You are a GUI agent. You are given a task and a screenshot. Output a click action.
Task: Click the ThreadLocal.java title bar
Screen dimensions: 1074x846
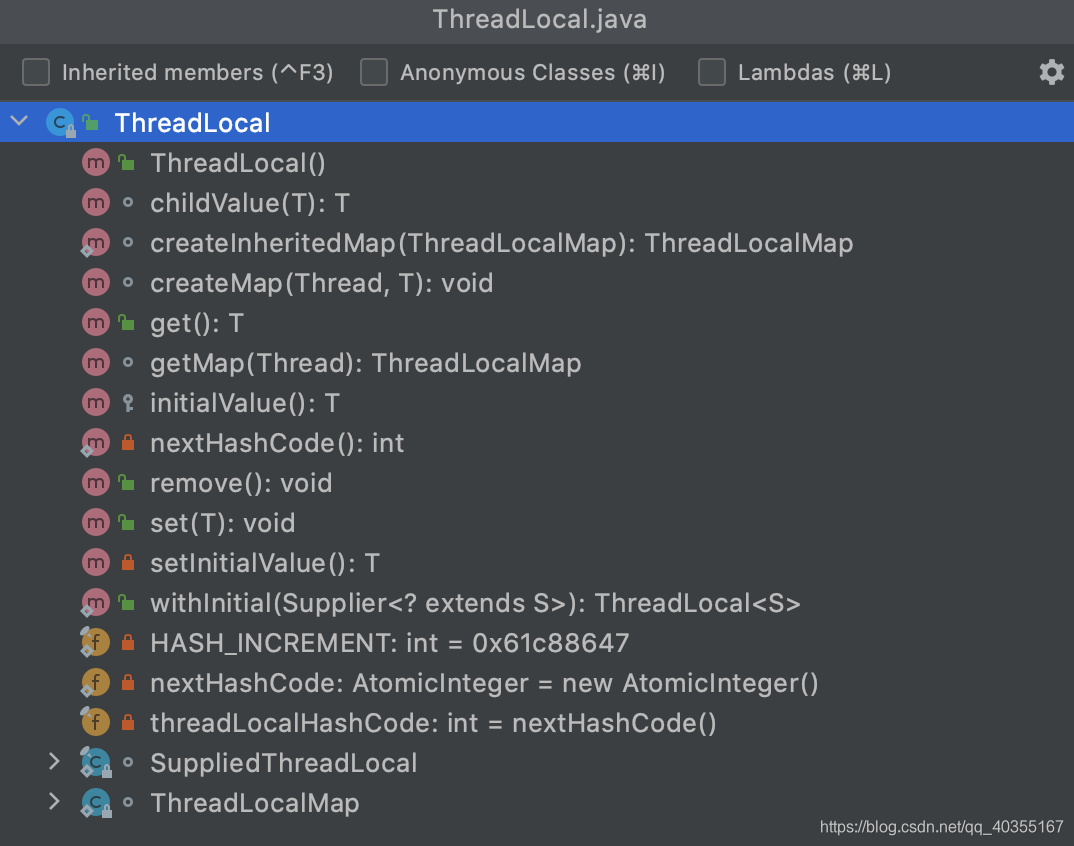click(539, 19)
